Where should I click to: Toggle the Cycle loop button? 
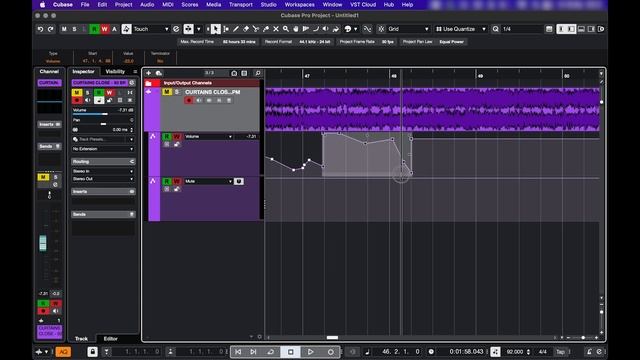coord(271,351)
